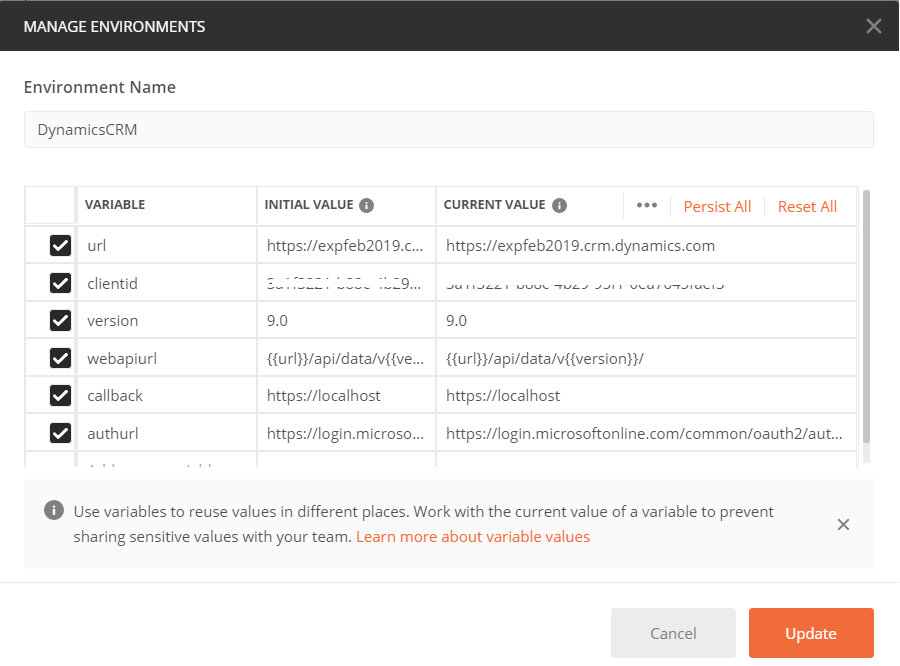The height and width of the screenshot is (666, 900).
Task: Click Persist All
Action: point(717,206)
